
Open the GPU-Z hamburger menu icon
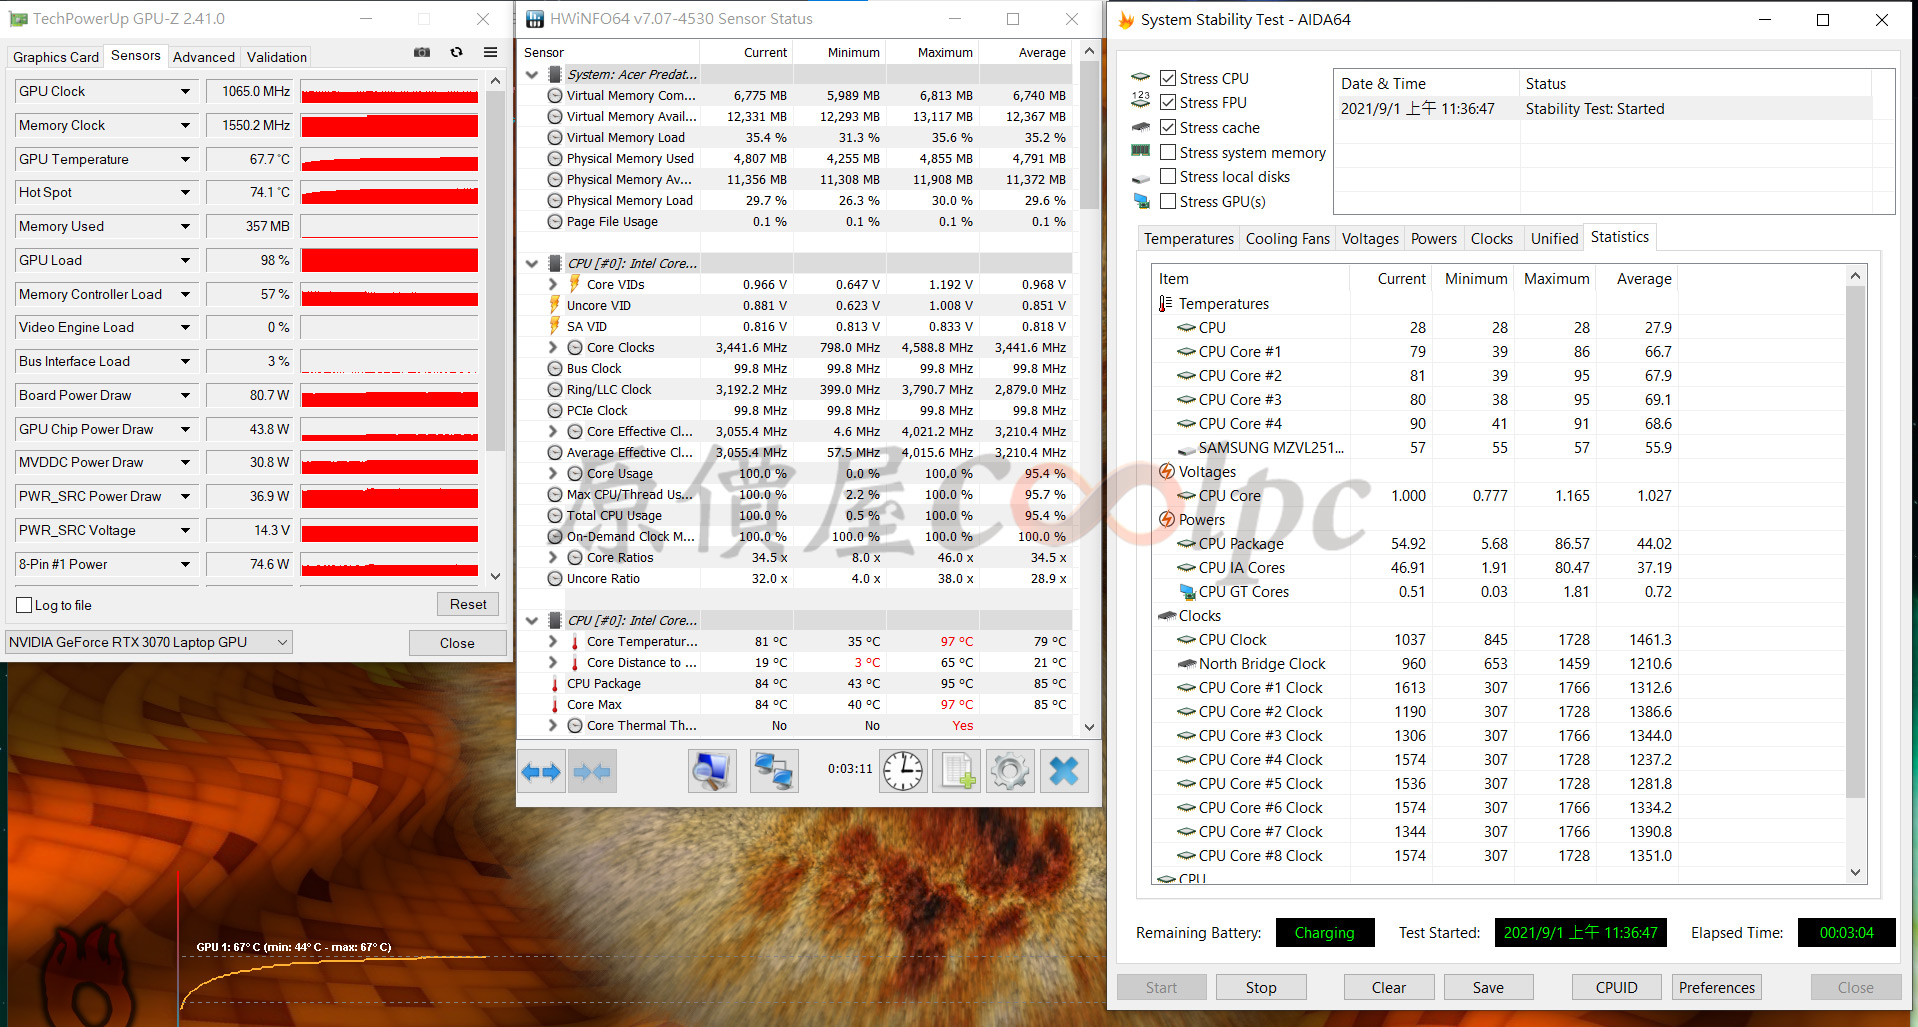click(490, 52)
